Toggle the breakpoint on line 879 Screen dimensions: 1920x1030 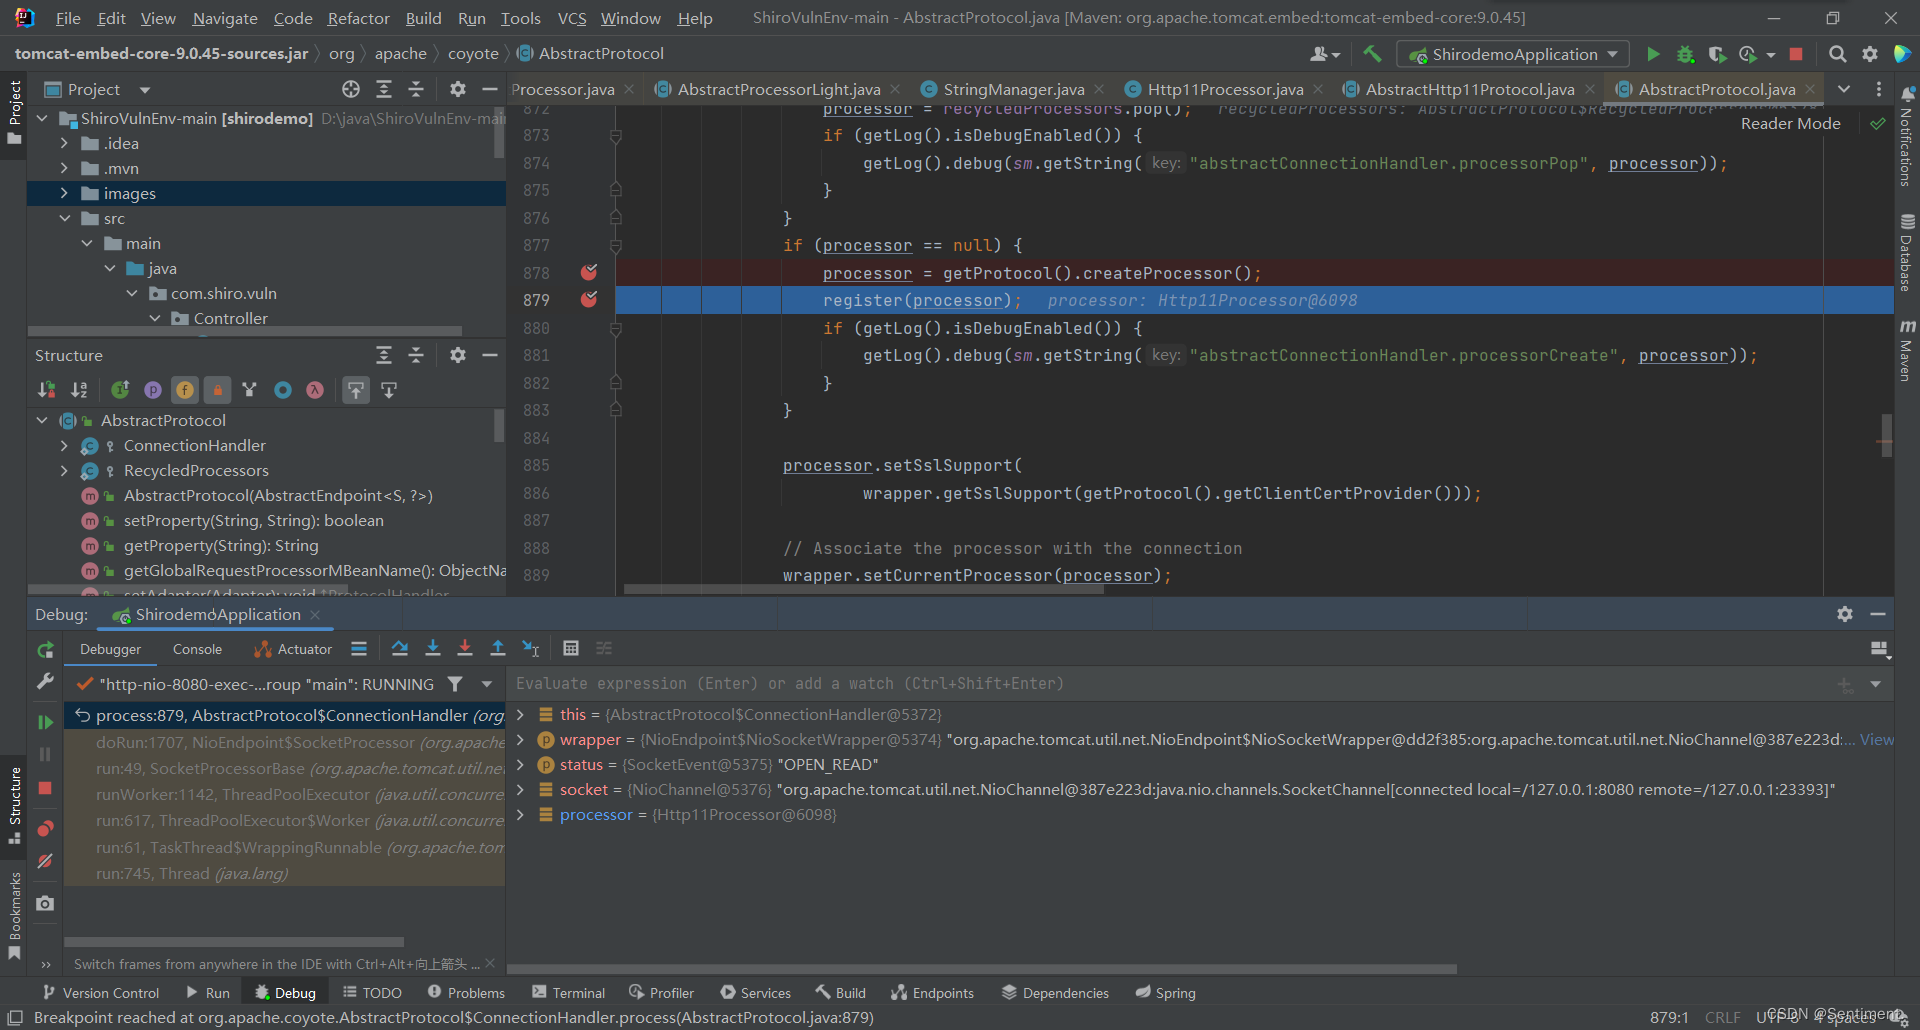(x=589, y=299)
